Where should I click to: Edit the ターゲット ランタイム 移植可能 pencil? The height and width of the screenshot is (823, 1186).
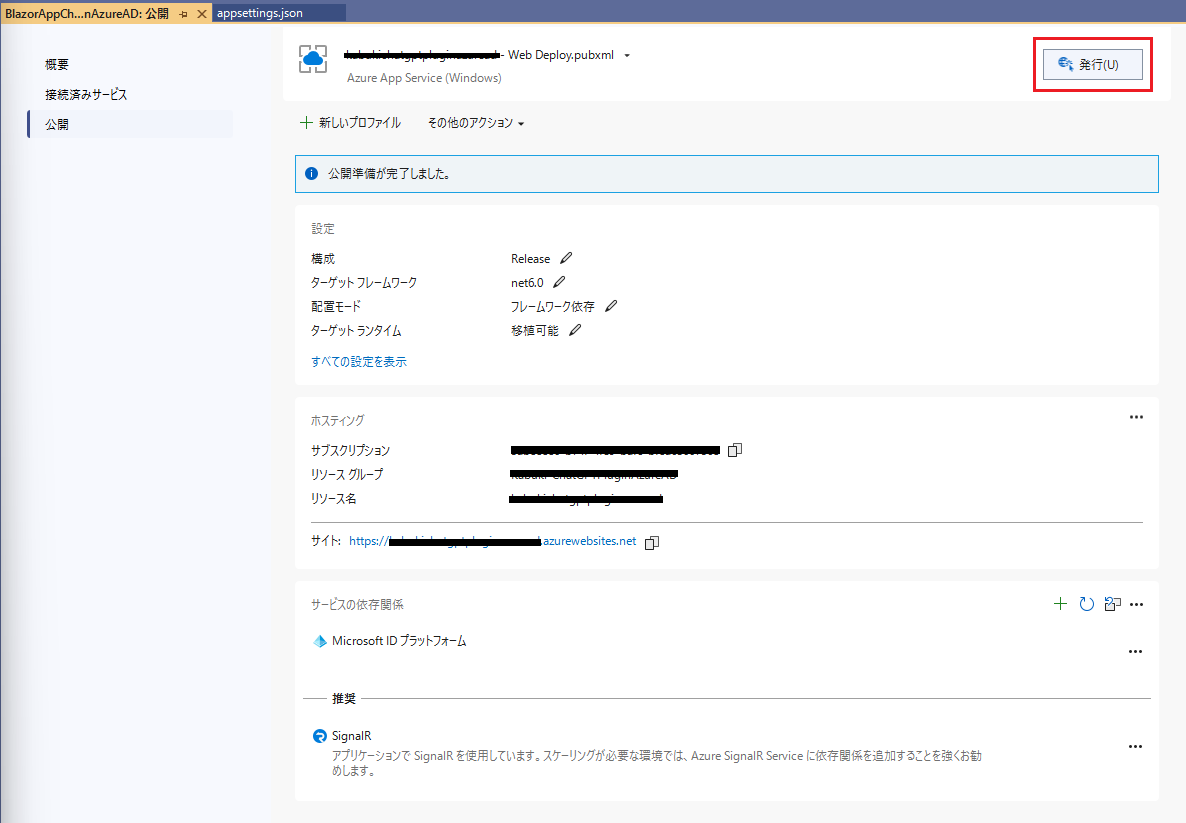click(575, 330)
